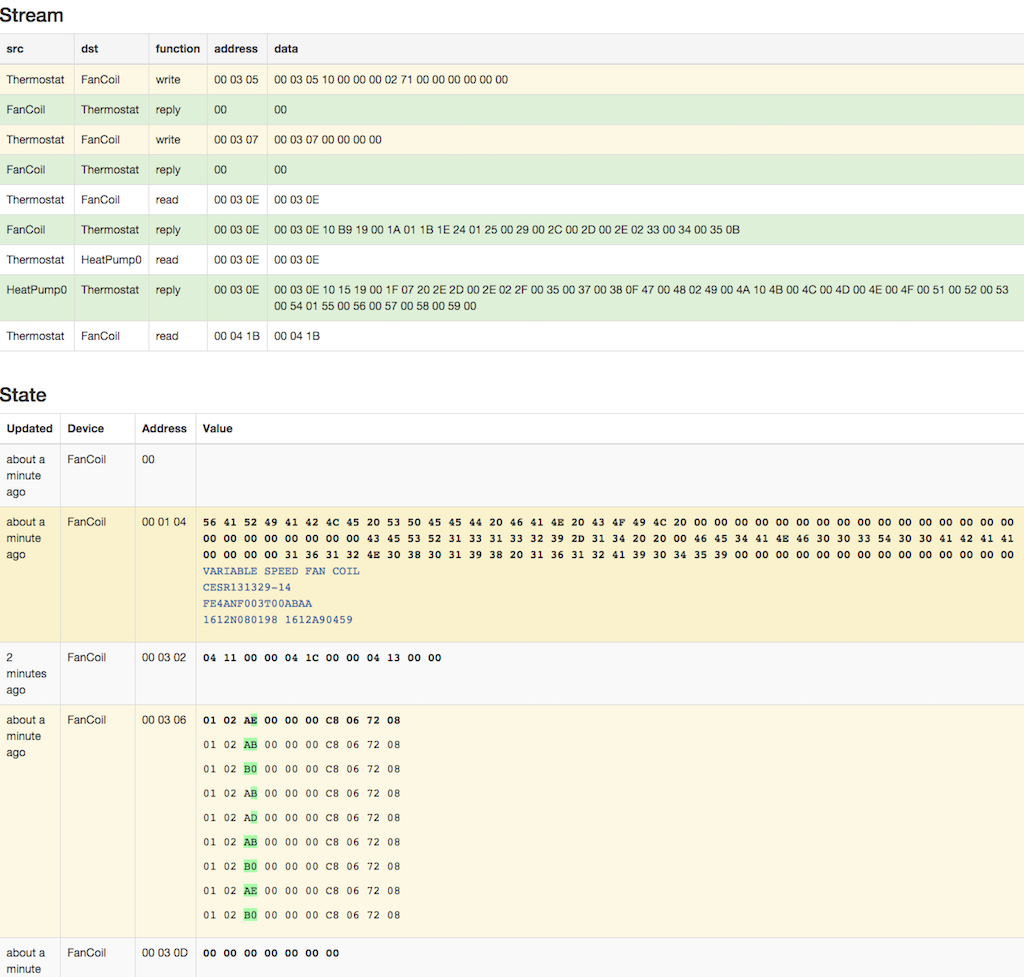Click the 'Updated' column header in State
The image size is (1024, 977).
(x=29, y=428)
